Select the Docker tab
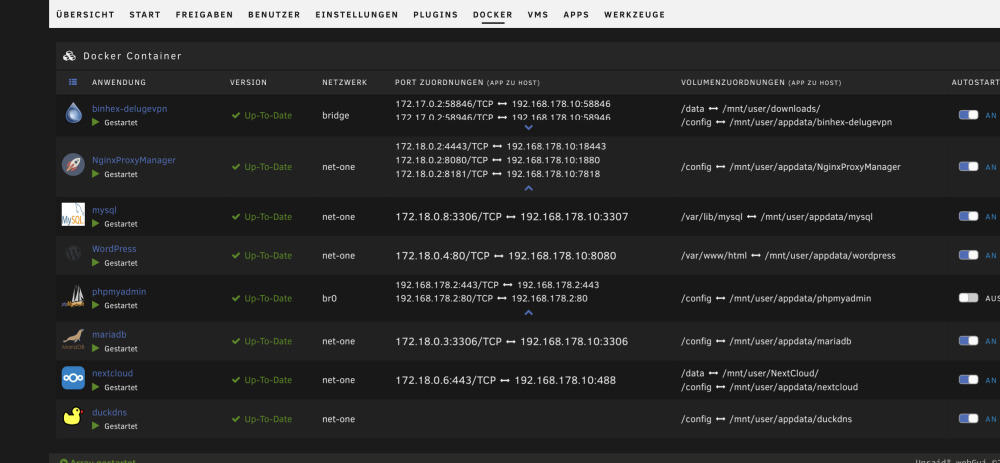Image resolution: width=1000 pixels, height=463 pixels. click(x=493, y=15)
